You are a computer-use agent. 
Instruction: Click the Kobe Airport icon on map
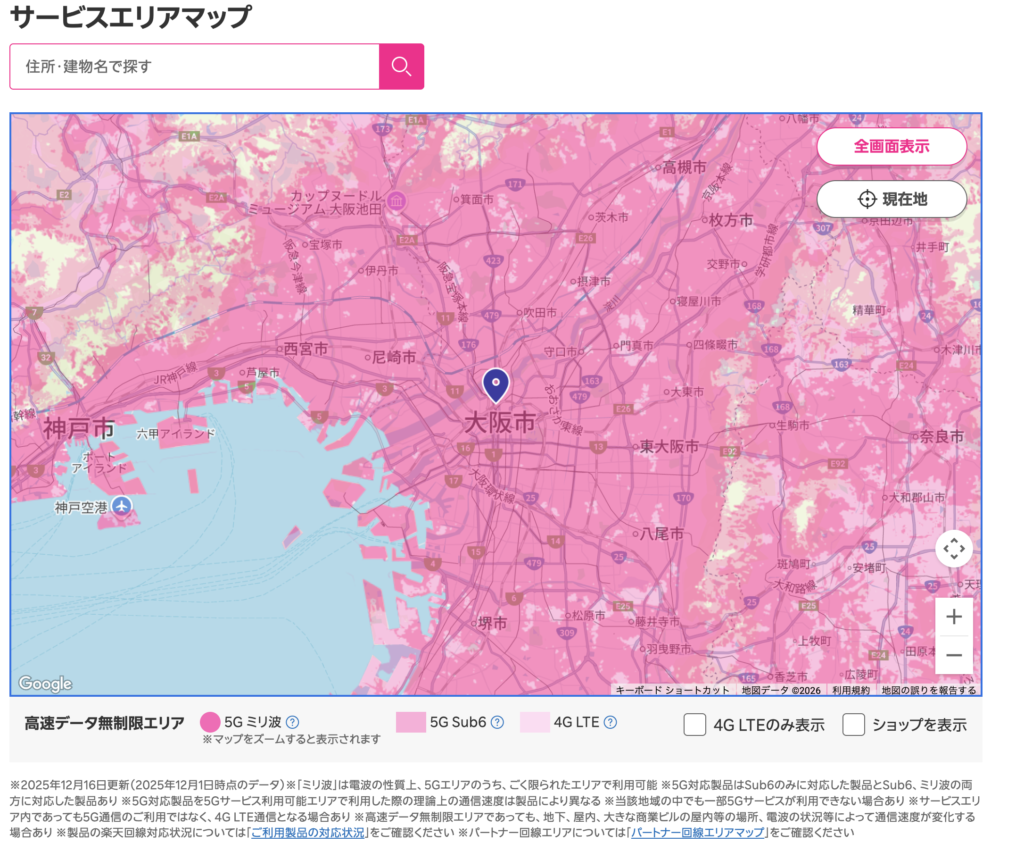(x=123, y=507)
